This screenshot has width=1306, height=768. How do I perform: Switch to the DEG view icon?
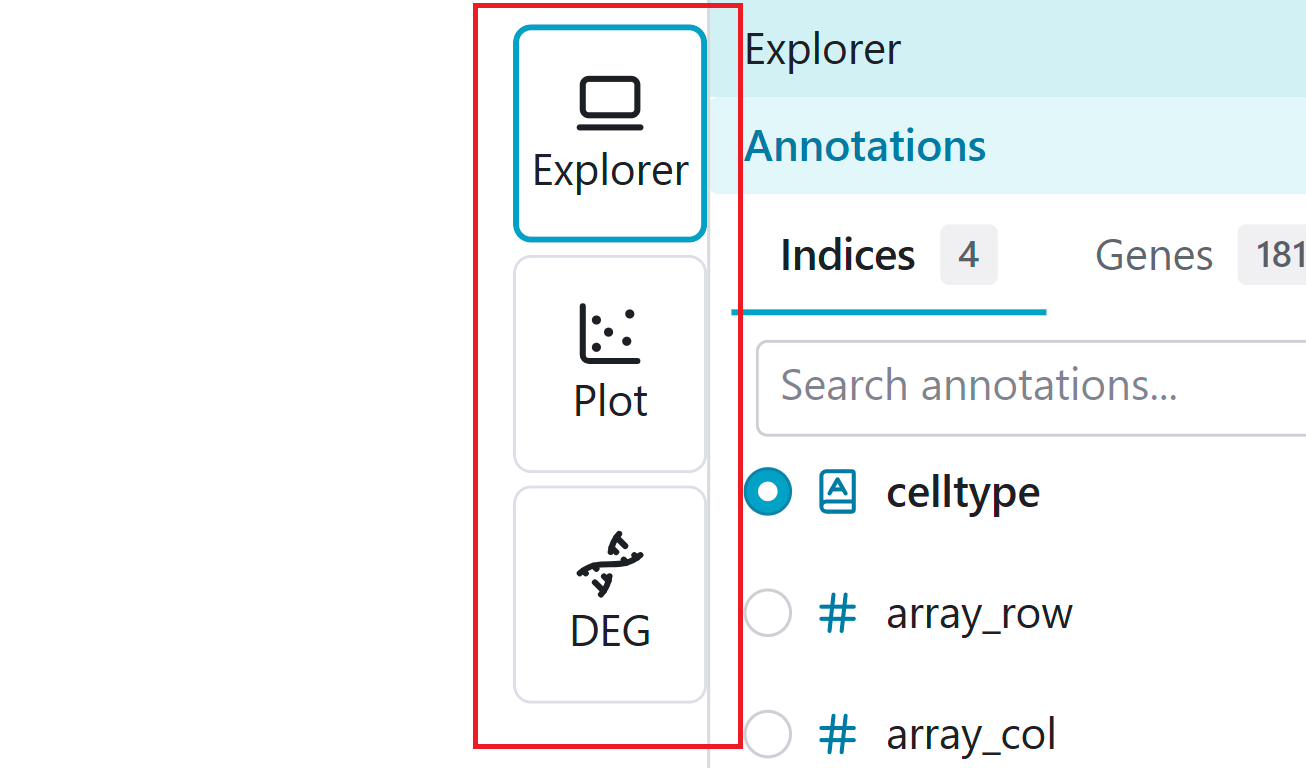(609, 592)
